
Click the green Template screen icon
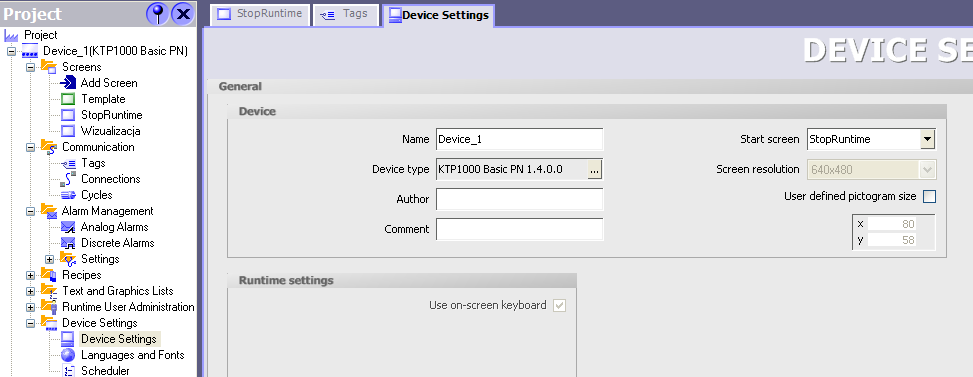[68, 99]
